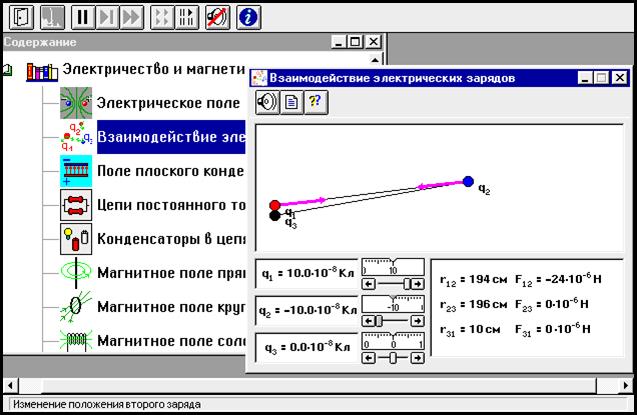The image size is (637, 415).
Task: Click the black q3 charge in the simulation
Action: pyautogui.click(x=275, y=216)
